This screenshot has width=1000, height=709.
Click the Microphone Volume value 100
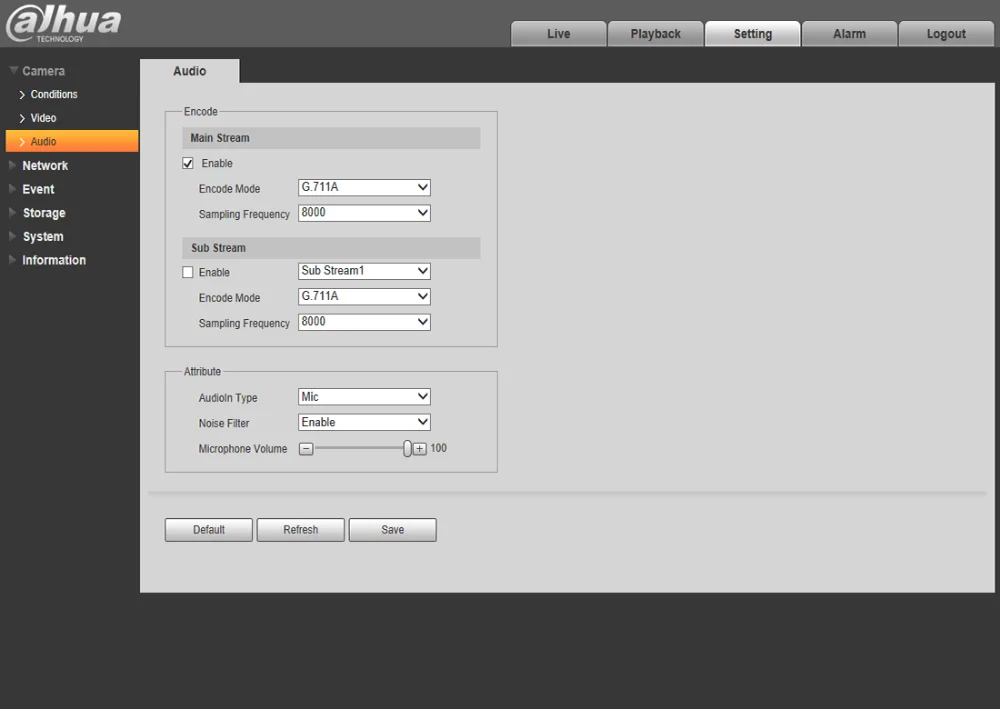click(439, 448)
